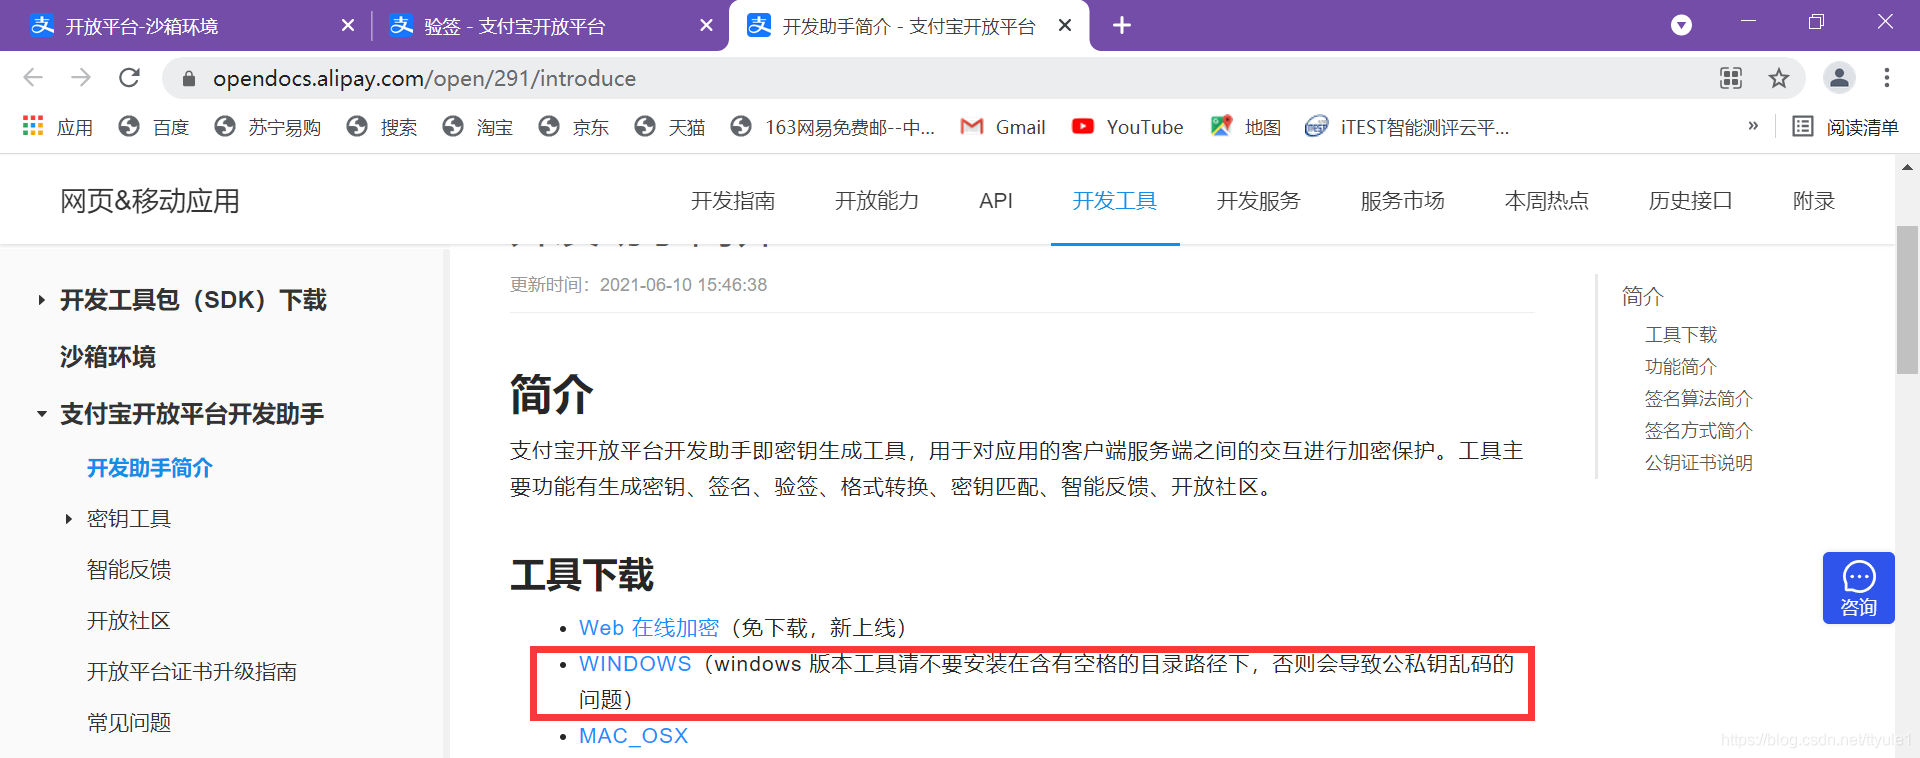Download the WINDOWS tool link
The height and width of the screenshot is (758, 1920).
click(x=635, y=664)
